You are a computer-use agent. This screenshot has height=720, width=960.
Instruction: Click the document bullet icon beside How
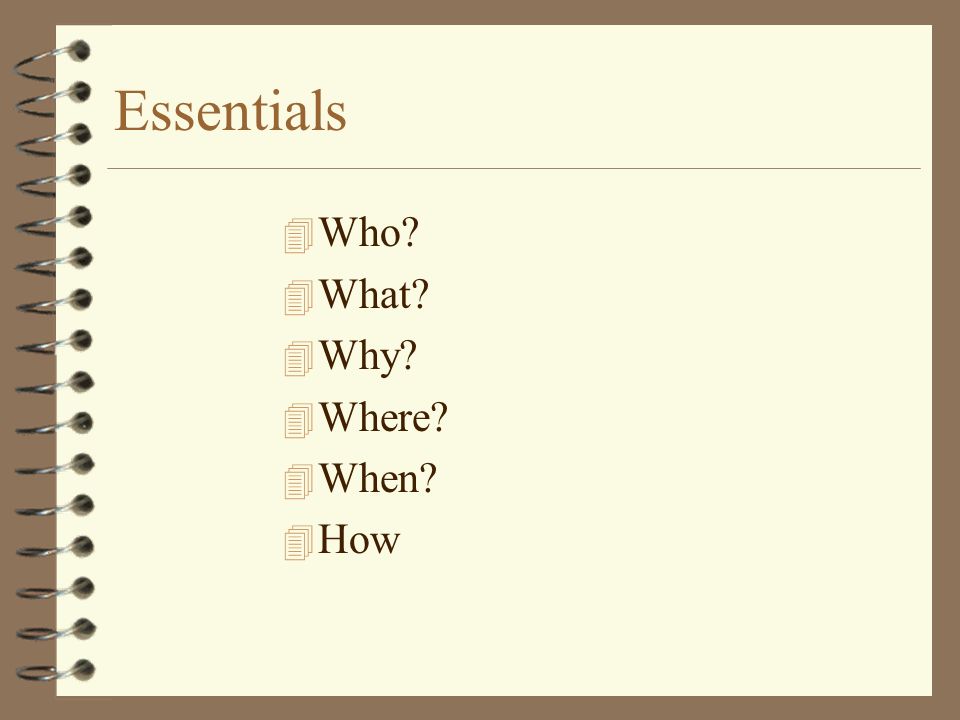(x=299, y=542)
